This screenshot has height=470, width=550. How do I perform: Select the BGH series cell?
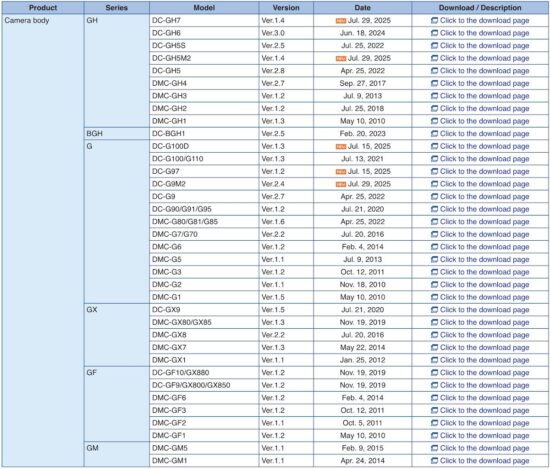(116, 134)
